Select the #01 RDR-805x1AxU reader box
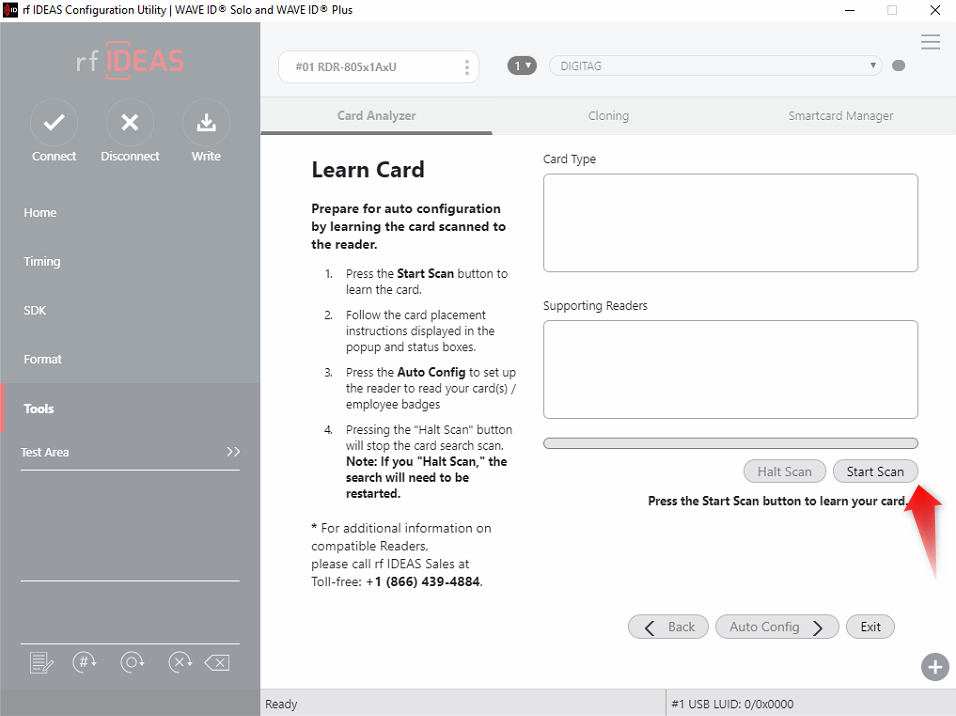 pos(378,67)
